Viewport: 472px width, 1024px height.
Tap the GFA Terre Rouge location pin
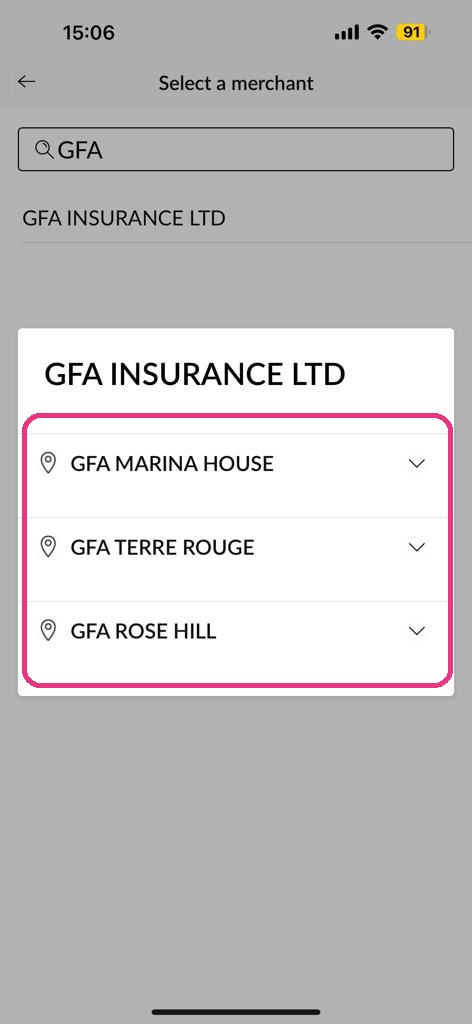click(x=48, y=546)
